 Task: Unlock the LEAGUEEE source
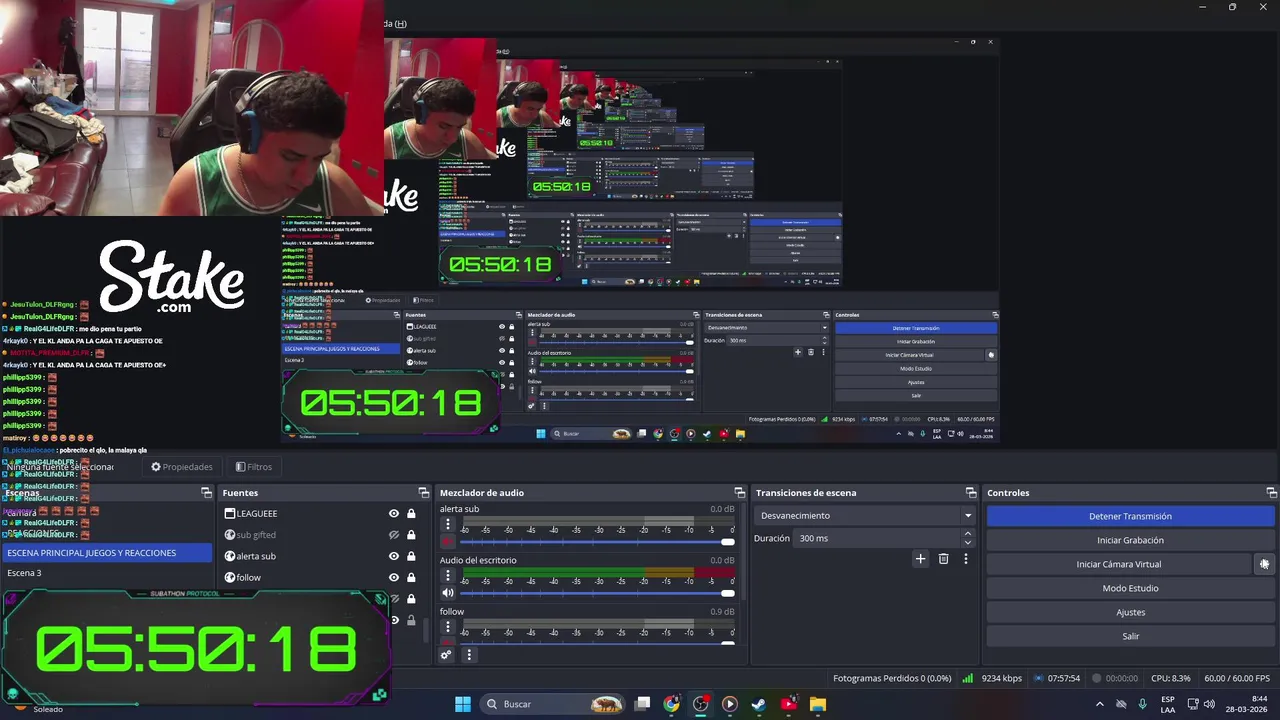411,514
